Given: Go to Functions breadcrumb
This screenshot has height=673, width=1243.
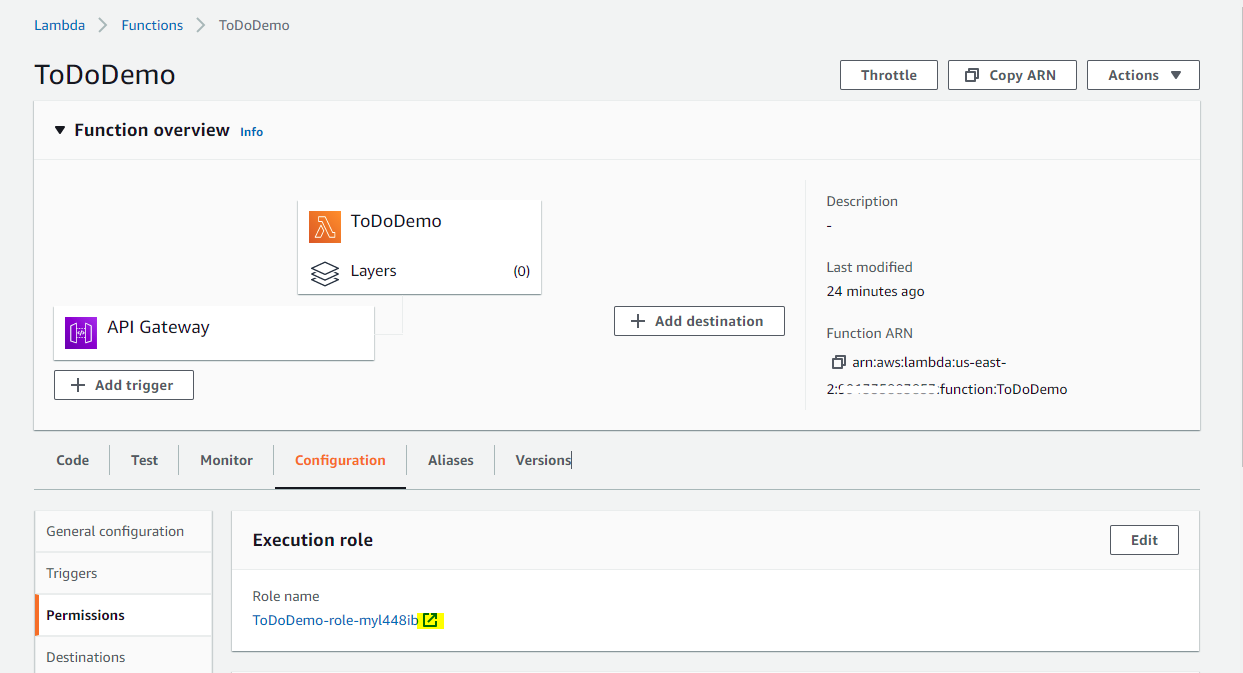Looking at the screenshot, I should 152,25.
